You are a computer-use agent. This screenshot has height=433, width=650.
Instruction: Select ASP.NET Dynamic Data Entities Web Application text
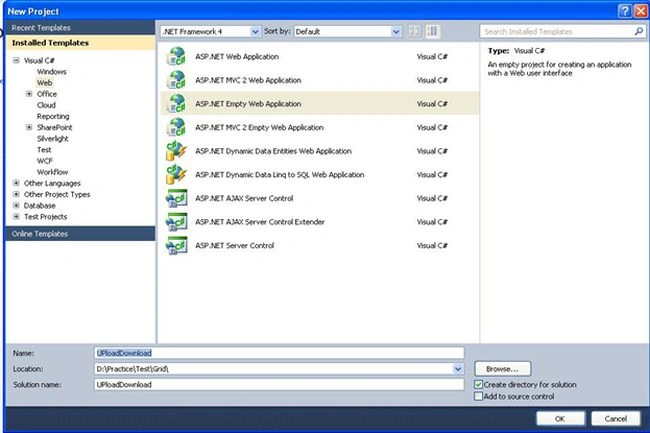(x=274, y=151)
